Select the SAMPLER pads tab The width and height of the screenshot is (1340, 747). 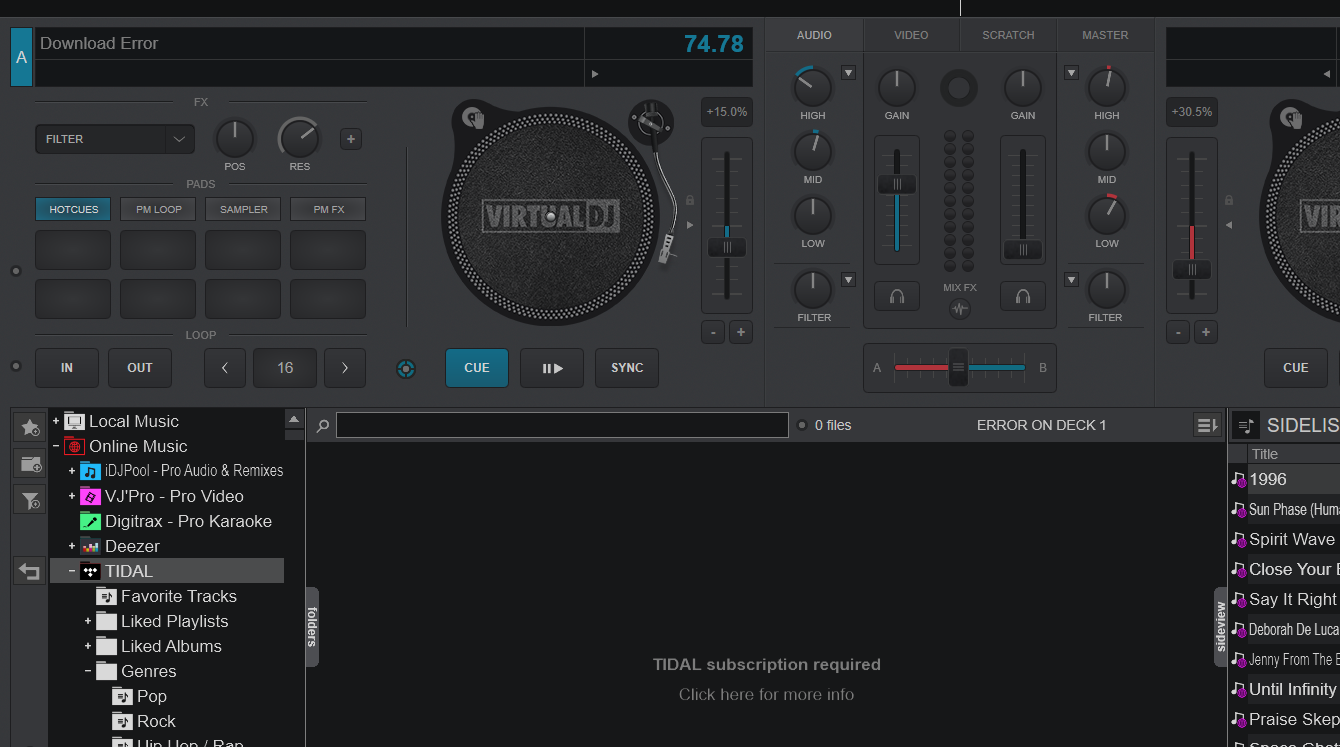pos(243,209)
